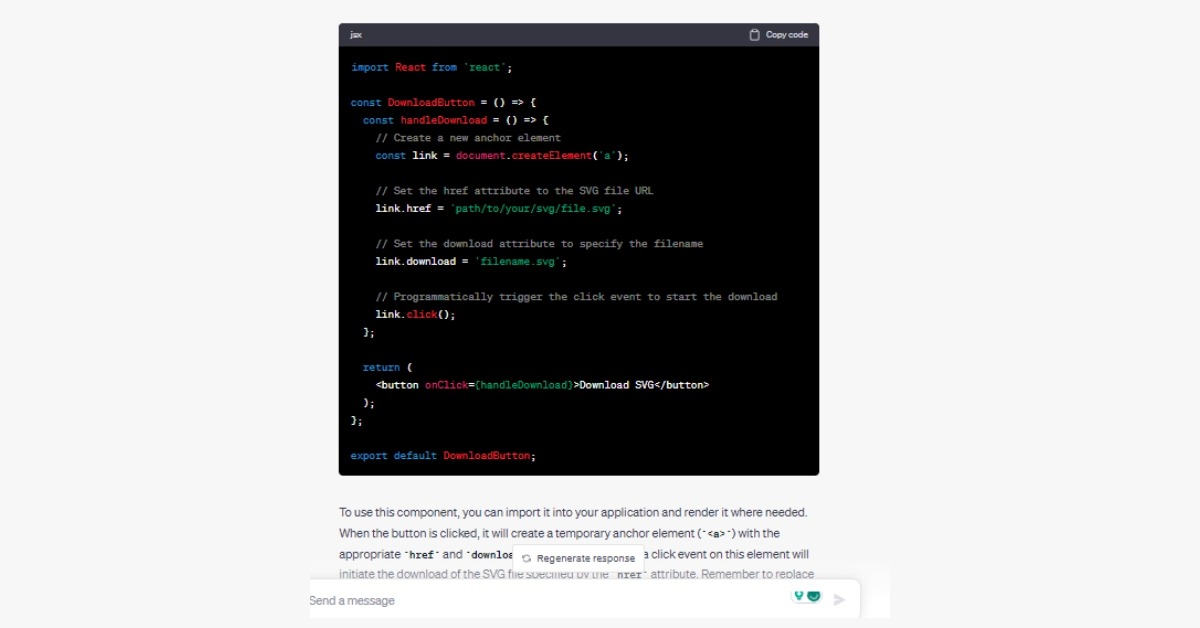Click the green face extension icon in message box

click(814, 596)
